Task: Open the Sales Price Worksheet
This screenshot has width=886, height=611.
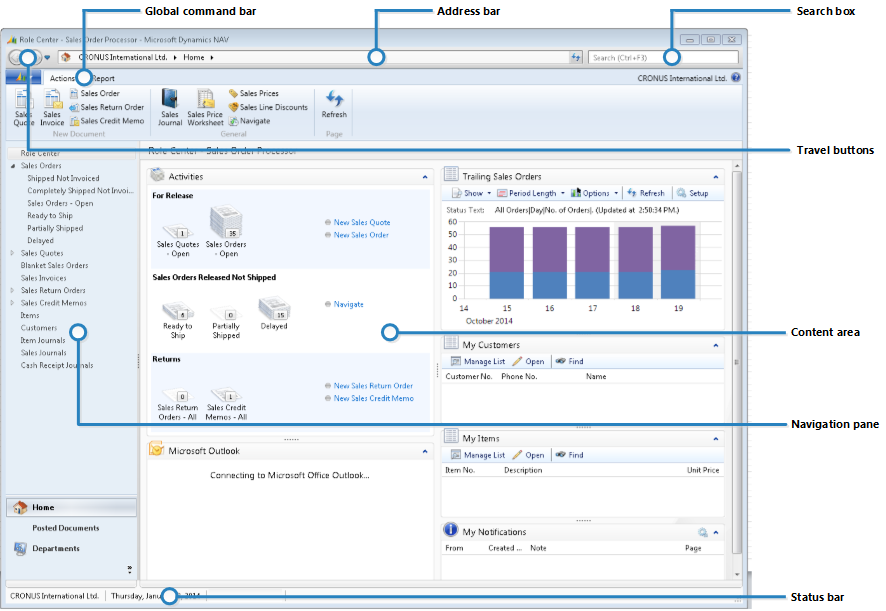Action: point(204,104)
